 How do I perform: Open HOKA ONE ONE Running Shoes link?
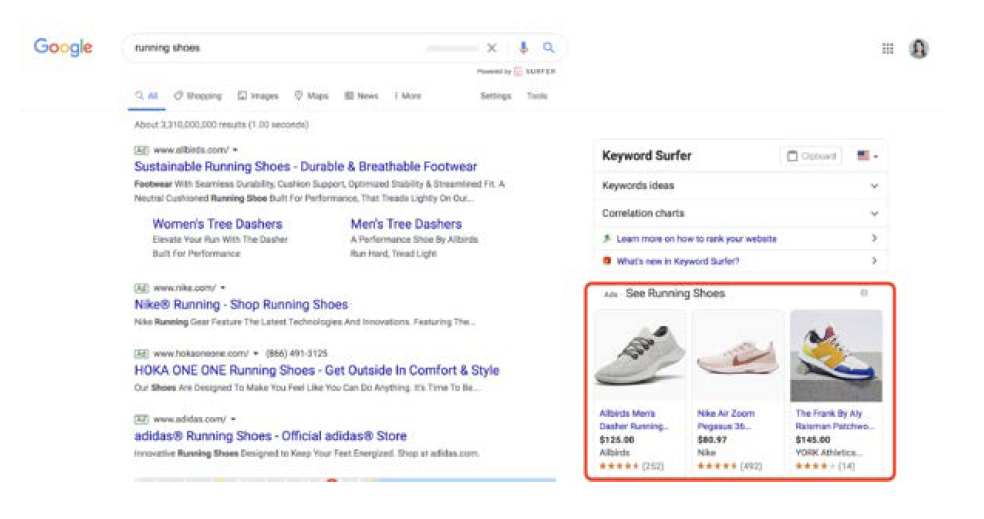[317, 370]
